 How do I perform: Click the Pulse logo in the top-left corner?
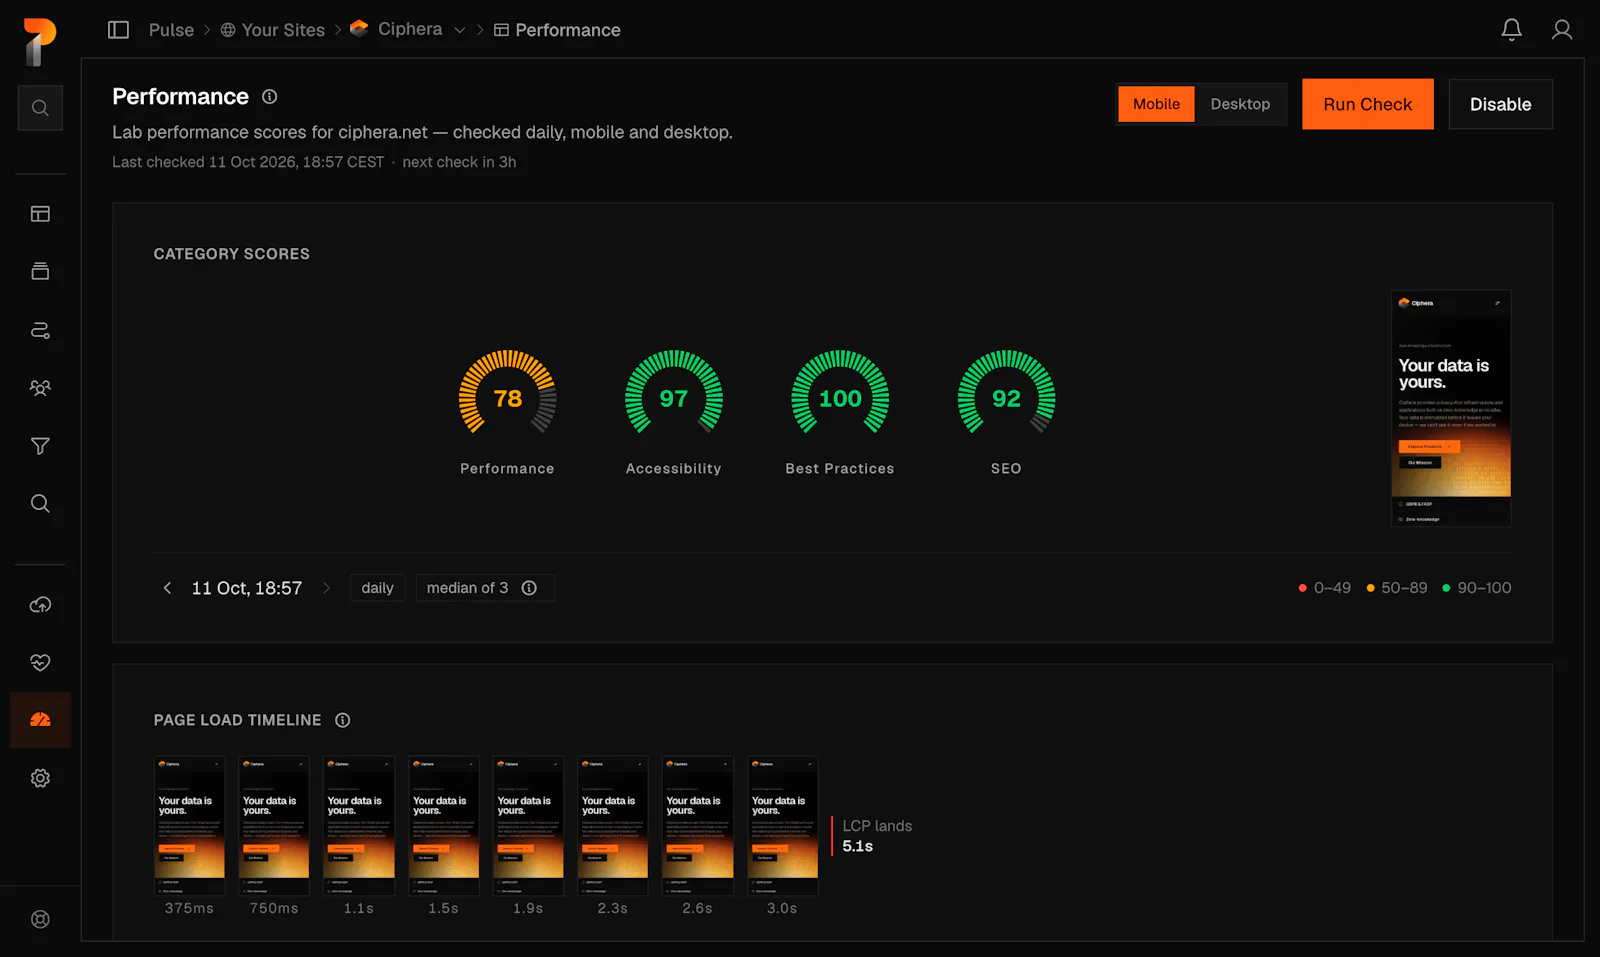(x=40, y=42)
